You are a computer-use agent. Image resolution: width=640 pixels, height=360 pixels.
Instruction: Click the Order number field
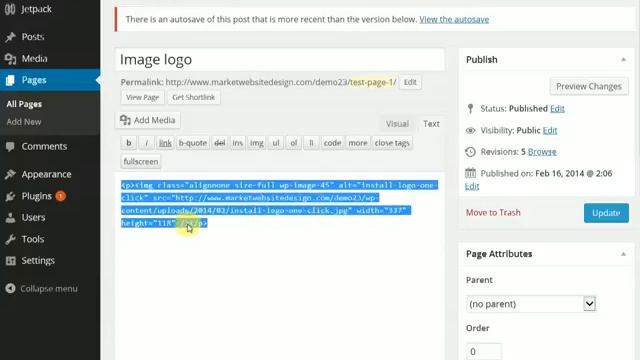(x=484, y=351)
